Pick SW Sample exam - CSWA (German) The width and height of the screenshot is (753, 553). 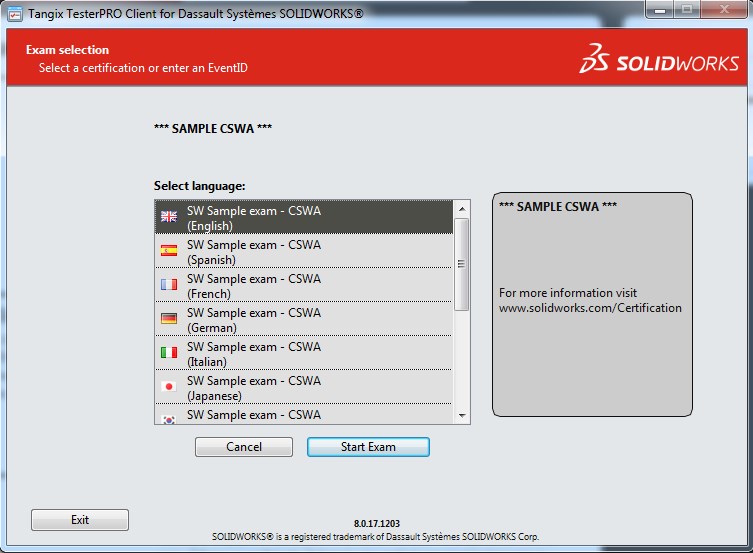pos(304,319)
